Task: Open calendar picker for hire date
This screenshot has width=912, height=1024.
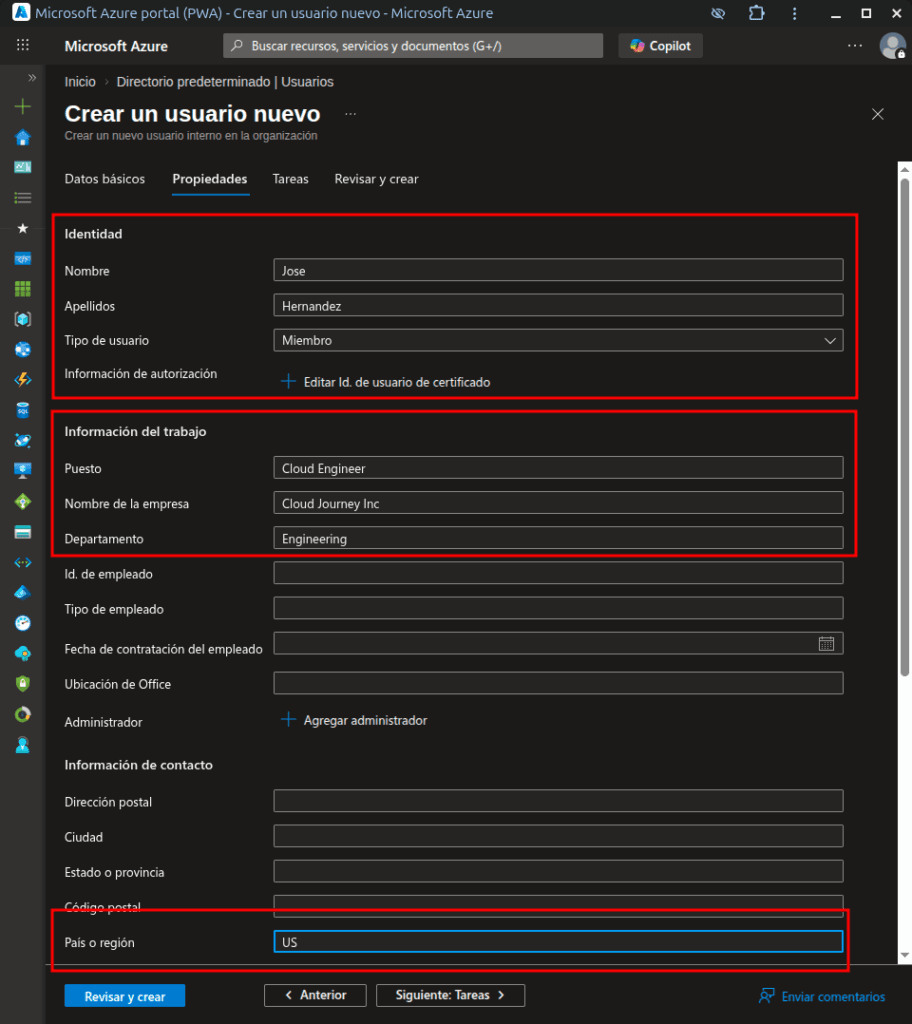Action: (x=826, y=644)
